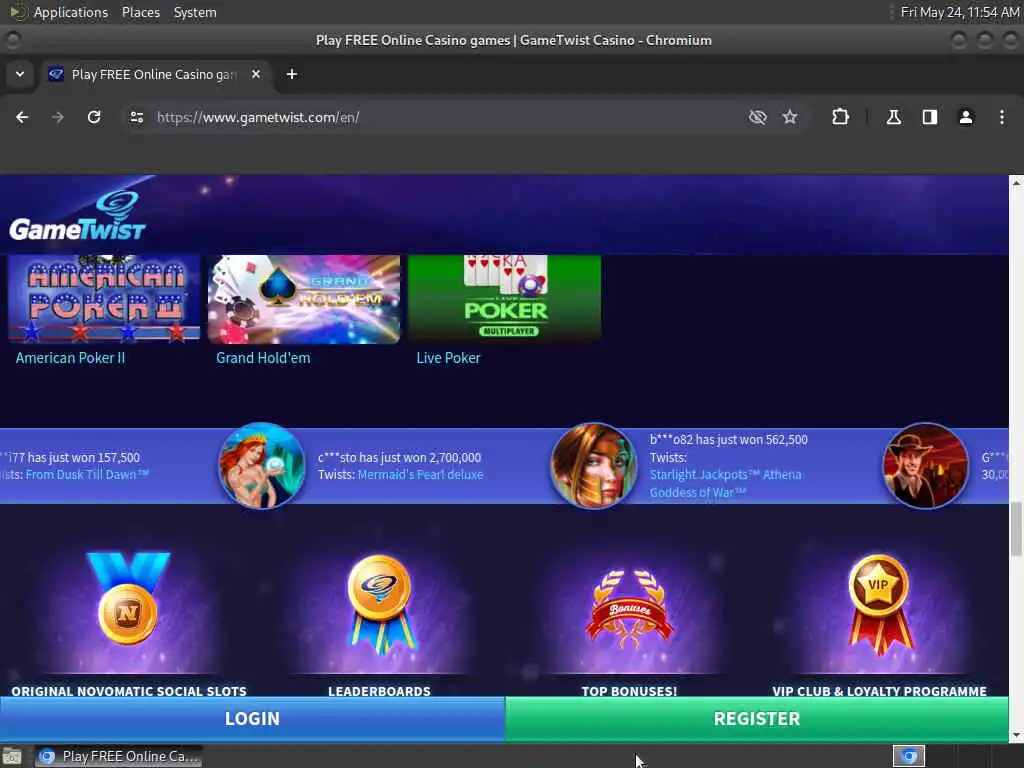Open Starlight Jackpots Athena Goddess of War link

(725, 484)
